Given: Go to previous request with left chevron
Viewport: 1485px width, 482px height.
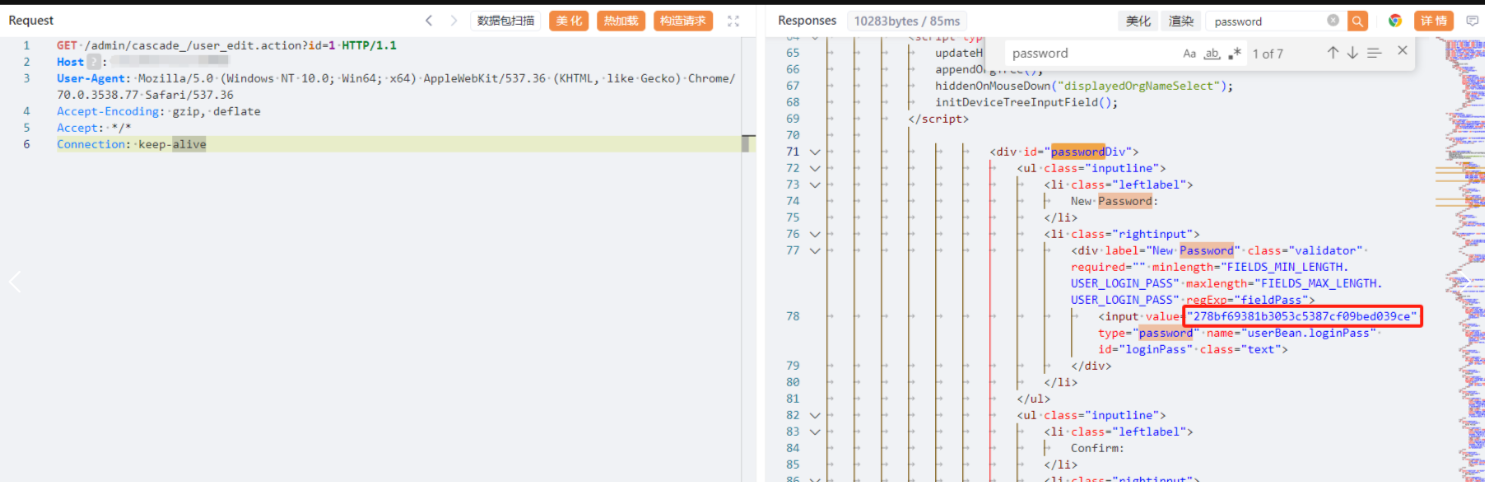Looking at the screenshot, I should (429, 21).
